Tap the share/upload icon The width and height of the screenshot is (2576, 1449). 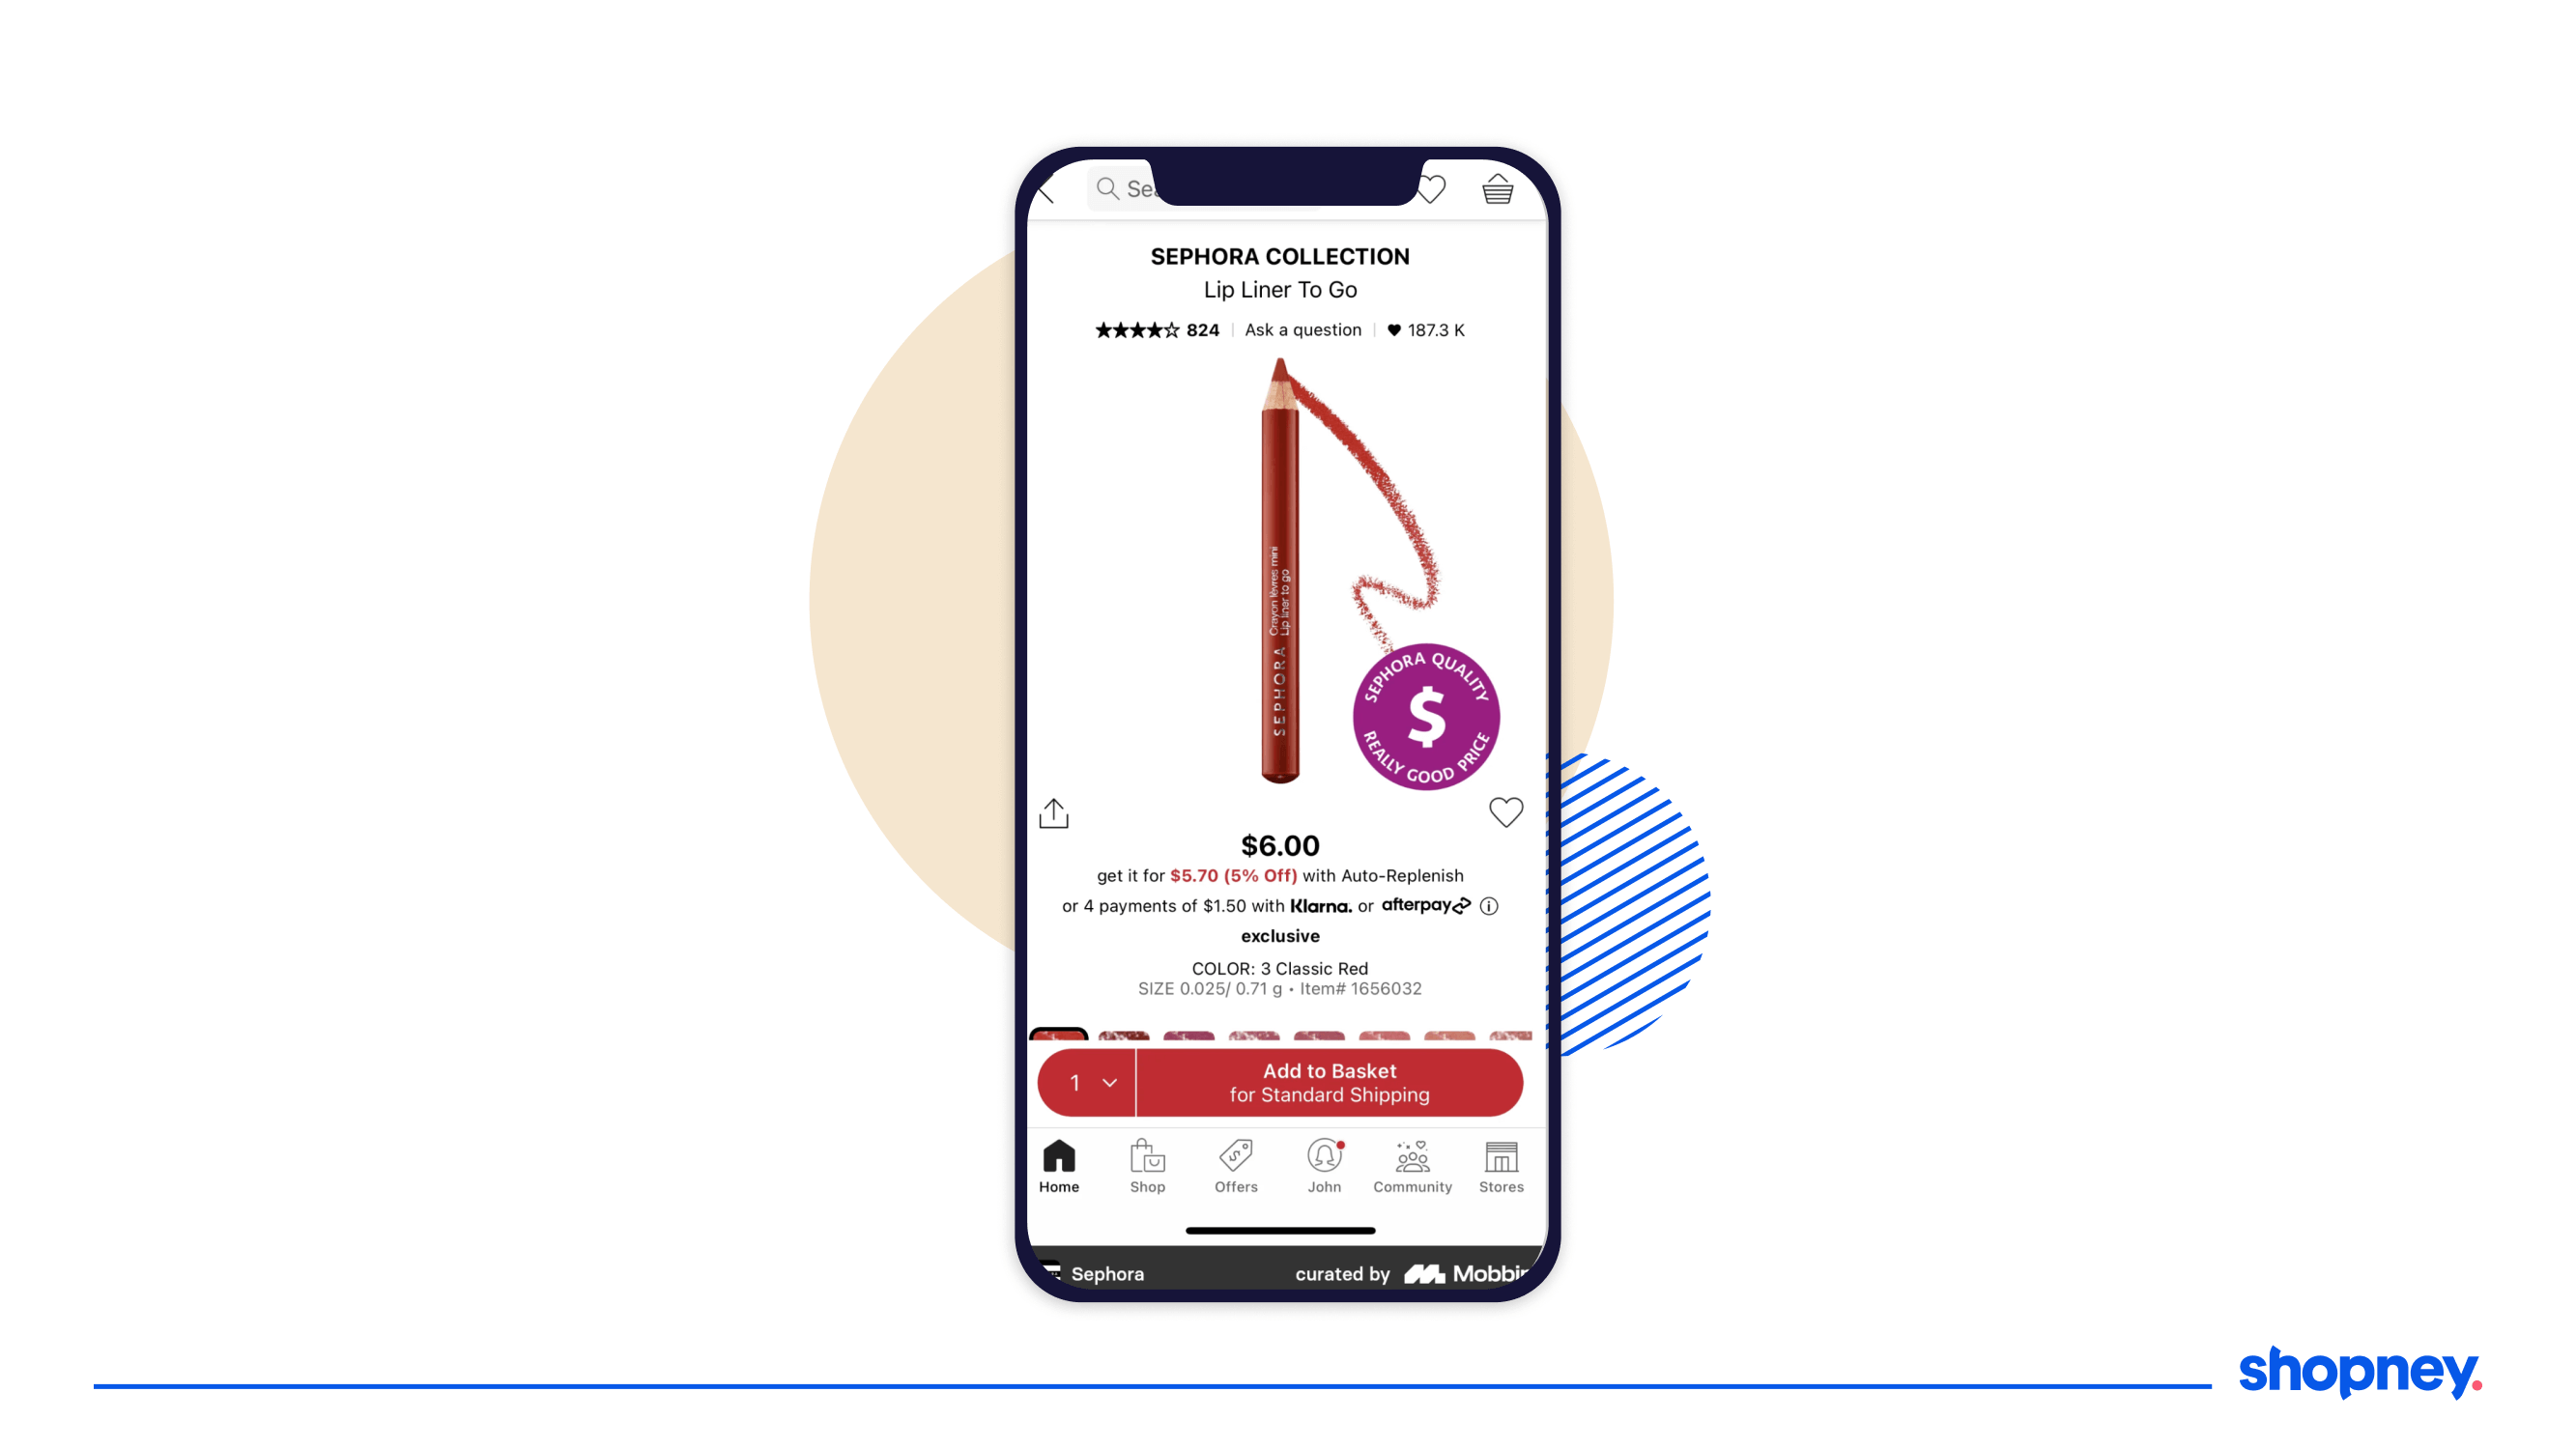[1056, 812]
